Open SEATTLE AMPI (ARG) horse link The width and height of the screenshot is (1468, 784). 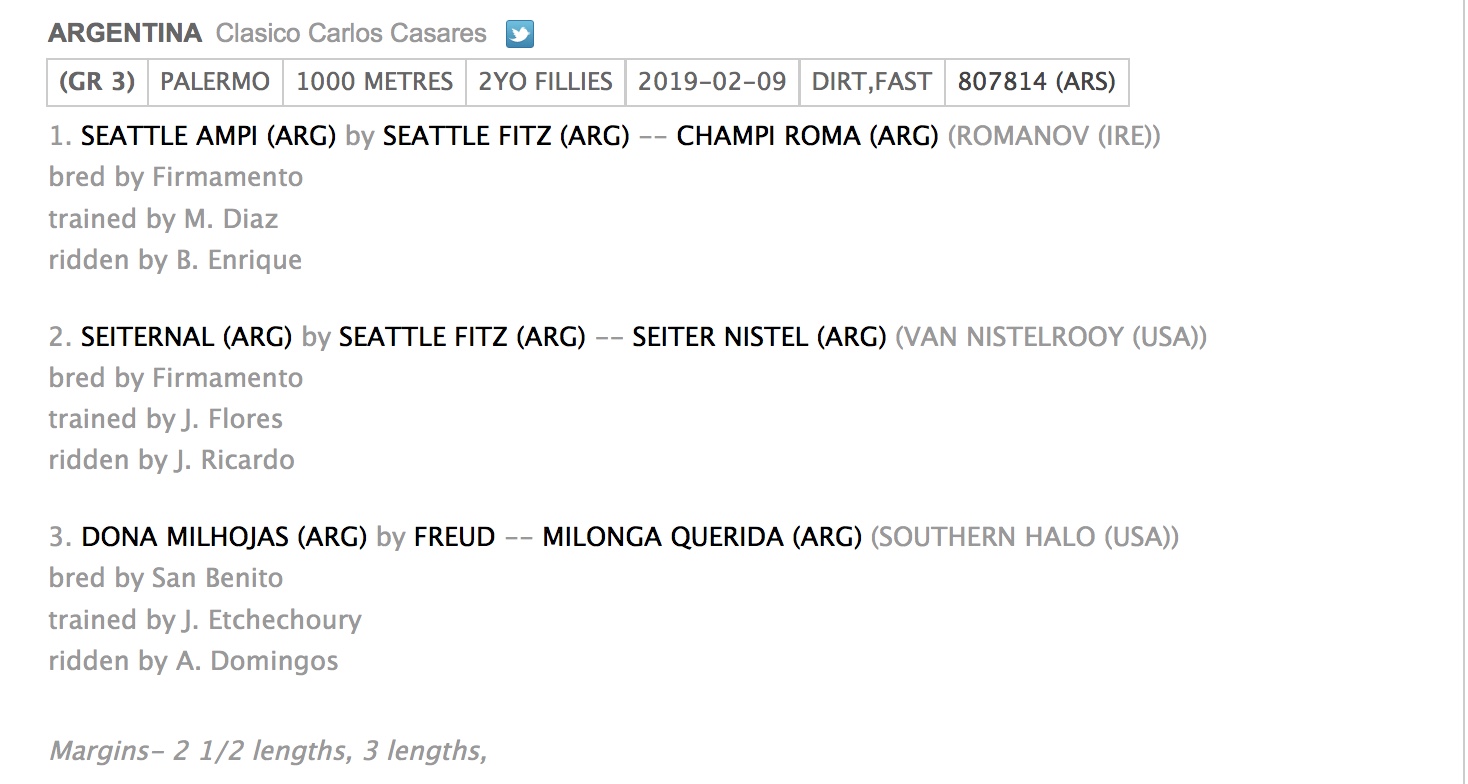[x=208, y=136]
